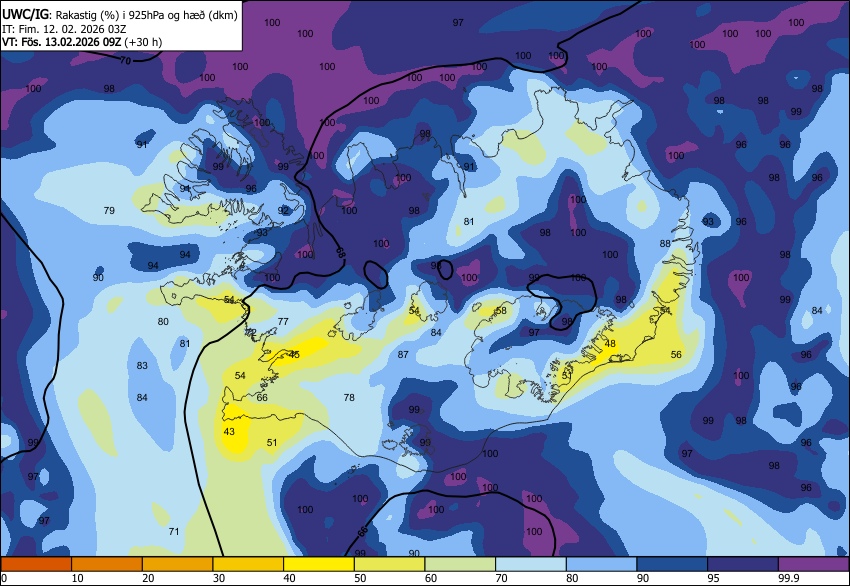Pick the dark navy 95–99.9 legend swatch

click(743, 564)
